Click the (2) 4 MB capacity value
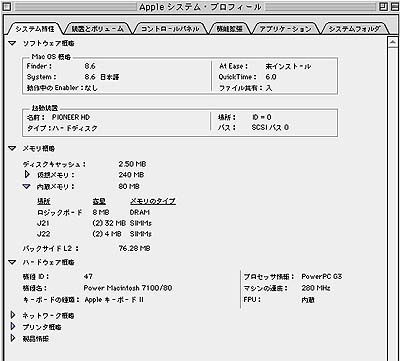Screen dimensions: 400x361 (107, 234)
